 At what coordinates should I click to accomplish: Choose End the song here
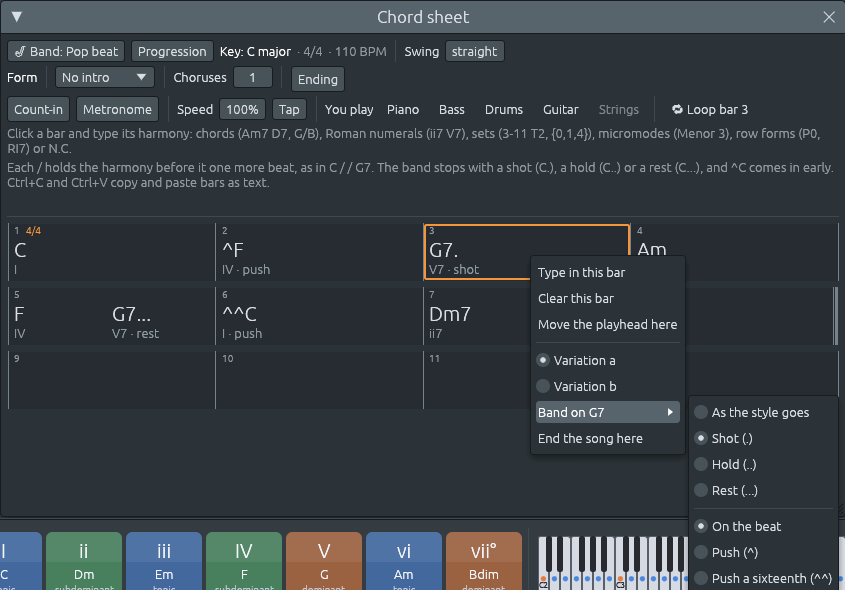tap(608, 439)
